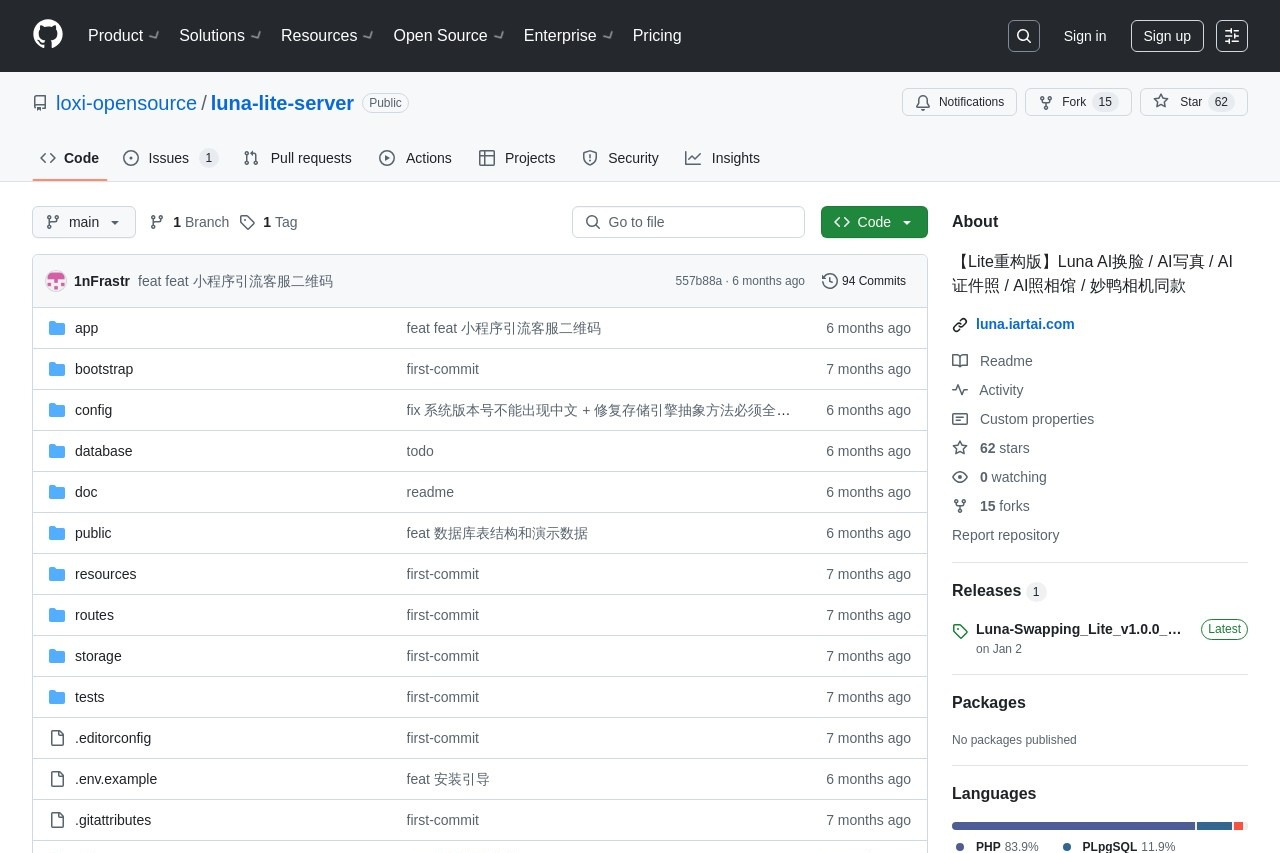Viewport: 1280px width, 853px height.
Task: Expand the Open Source menu
Action: point(448,36)
